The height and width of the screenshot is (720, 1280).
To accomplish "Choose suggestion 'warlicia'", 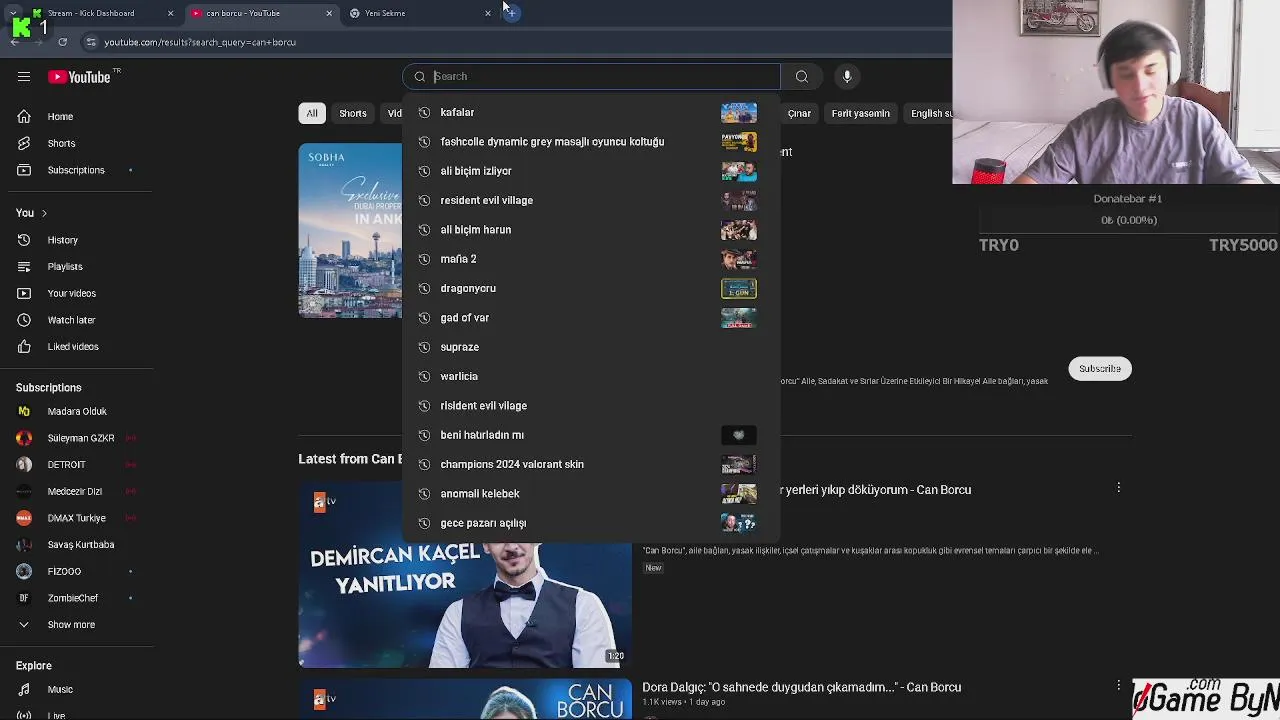I will [x=590, y=376].
